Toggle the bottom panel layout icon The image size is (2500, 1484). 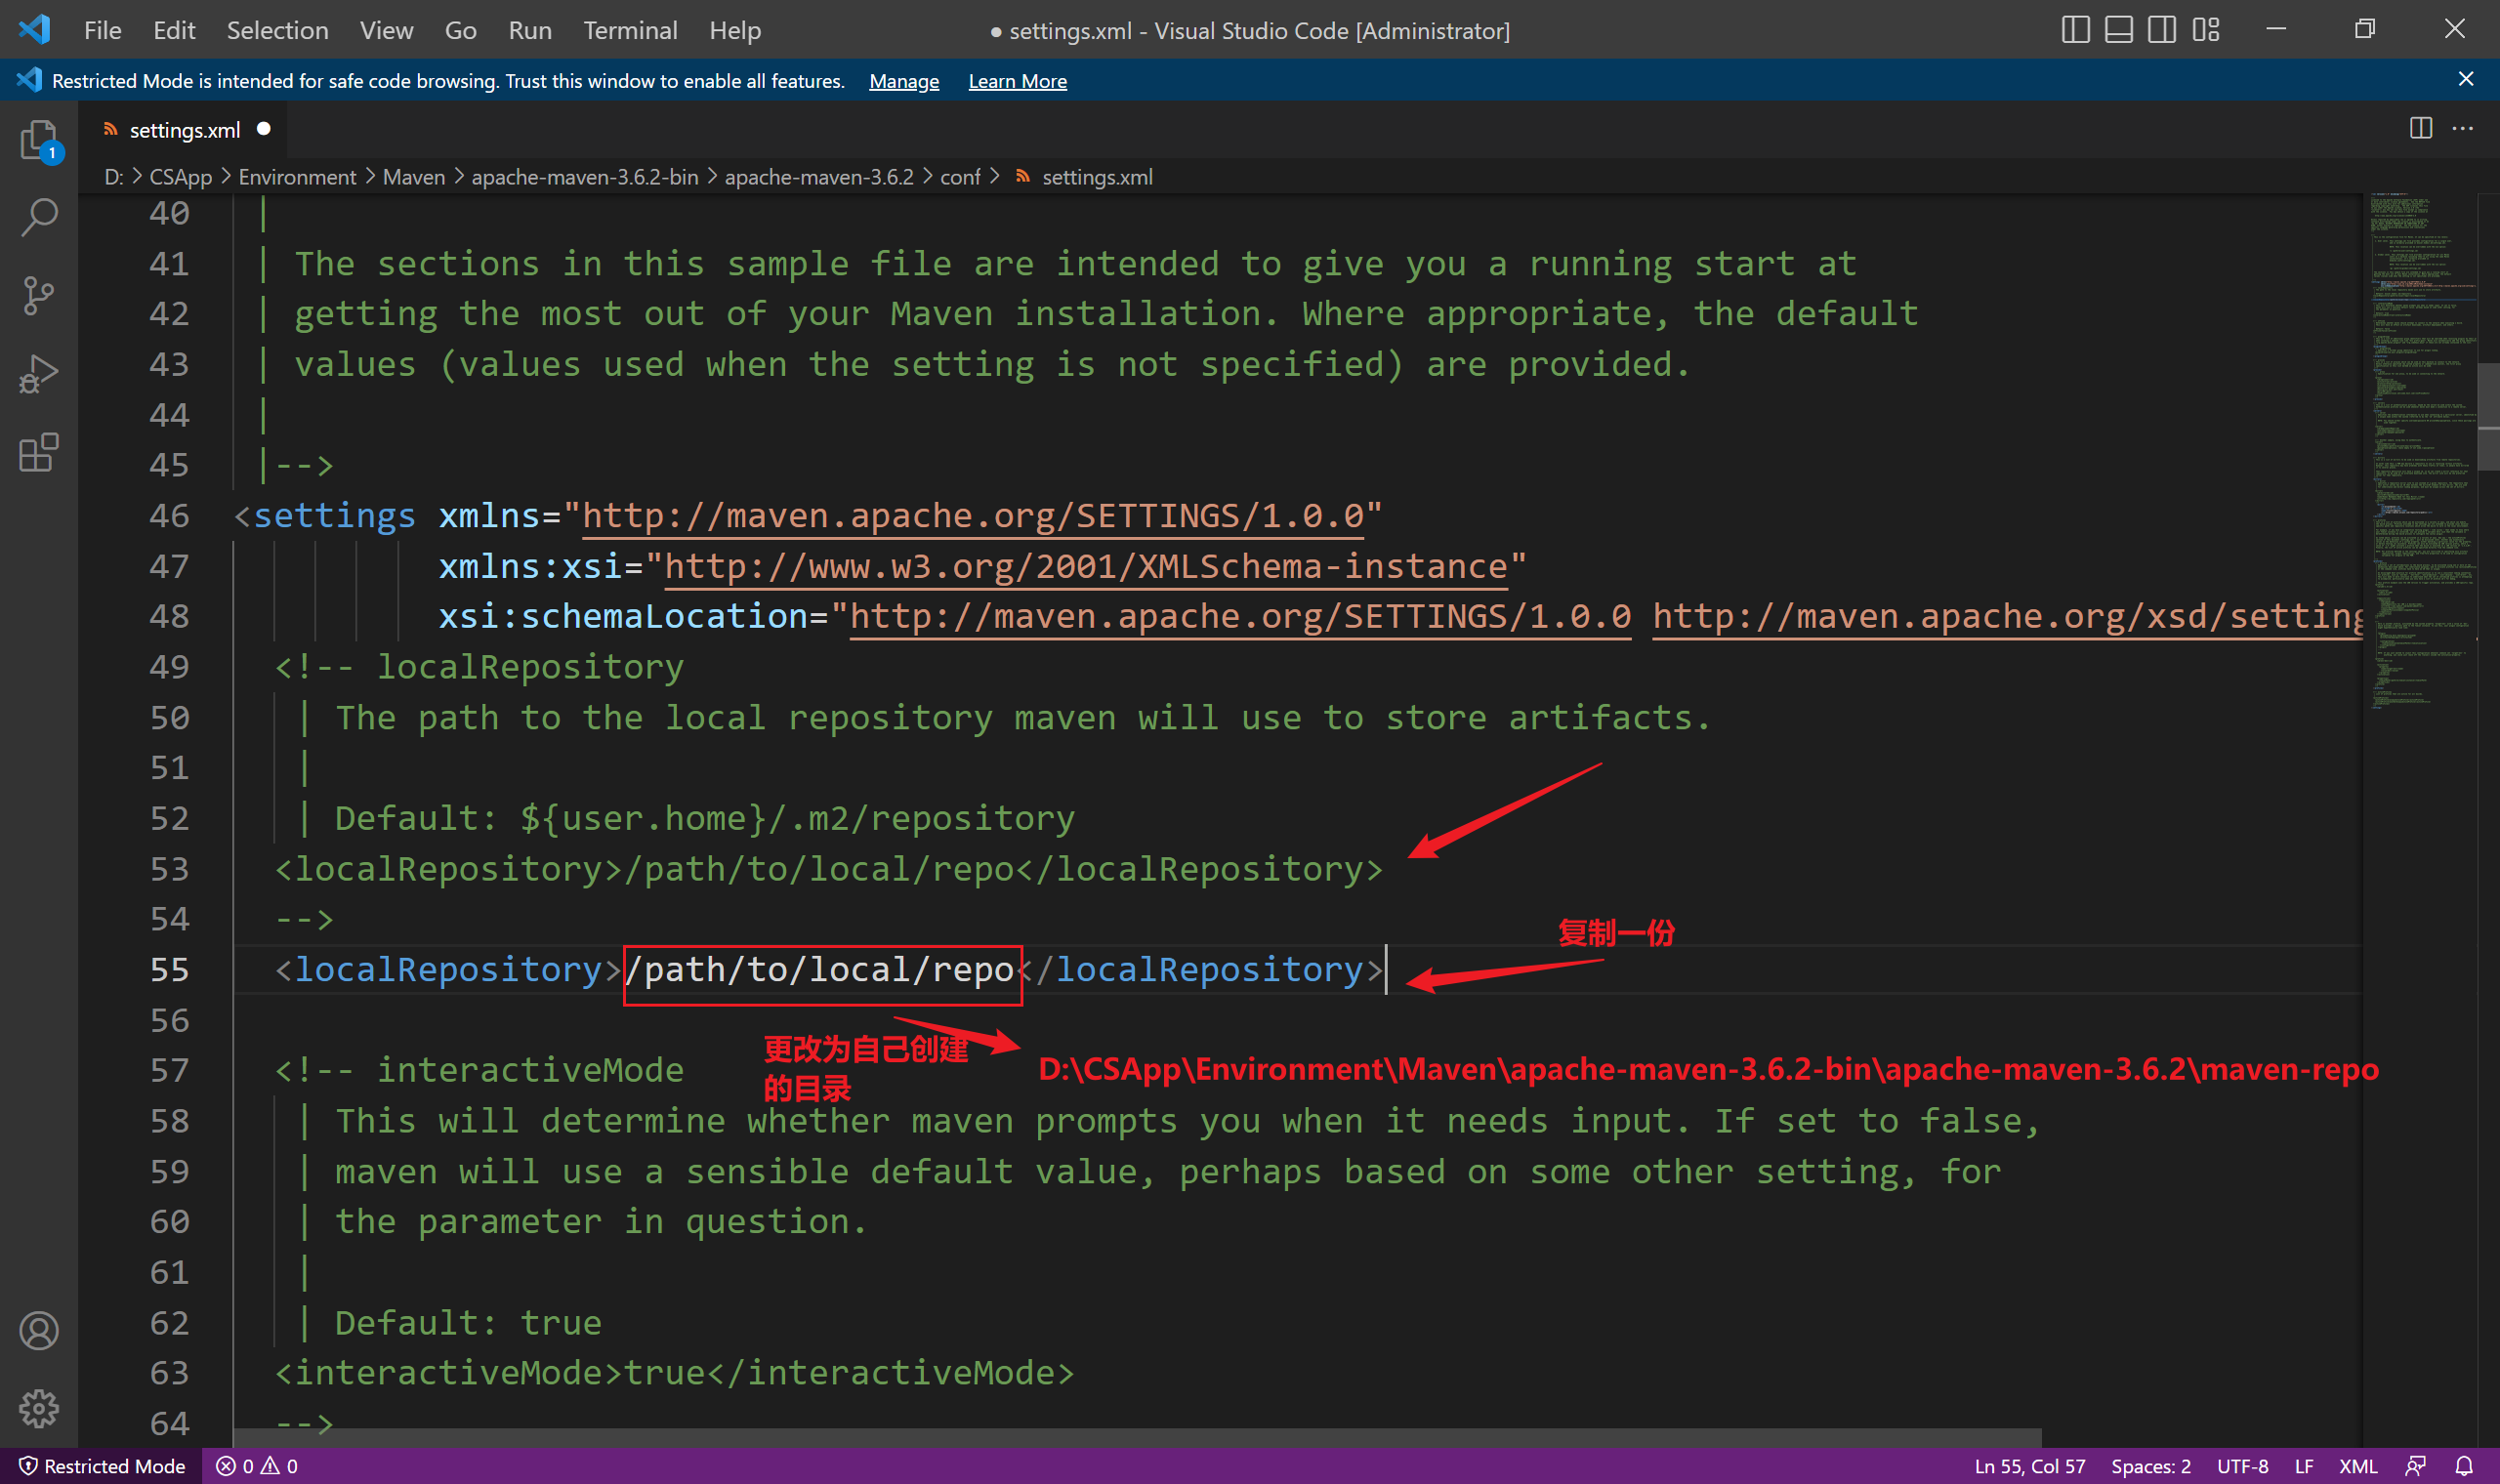(2119, 30)
